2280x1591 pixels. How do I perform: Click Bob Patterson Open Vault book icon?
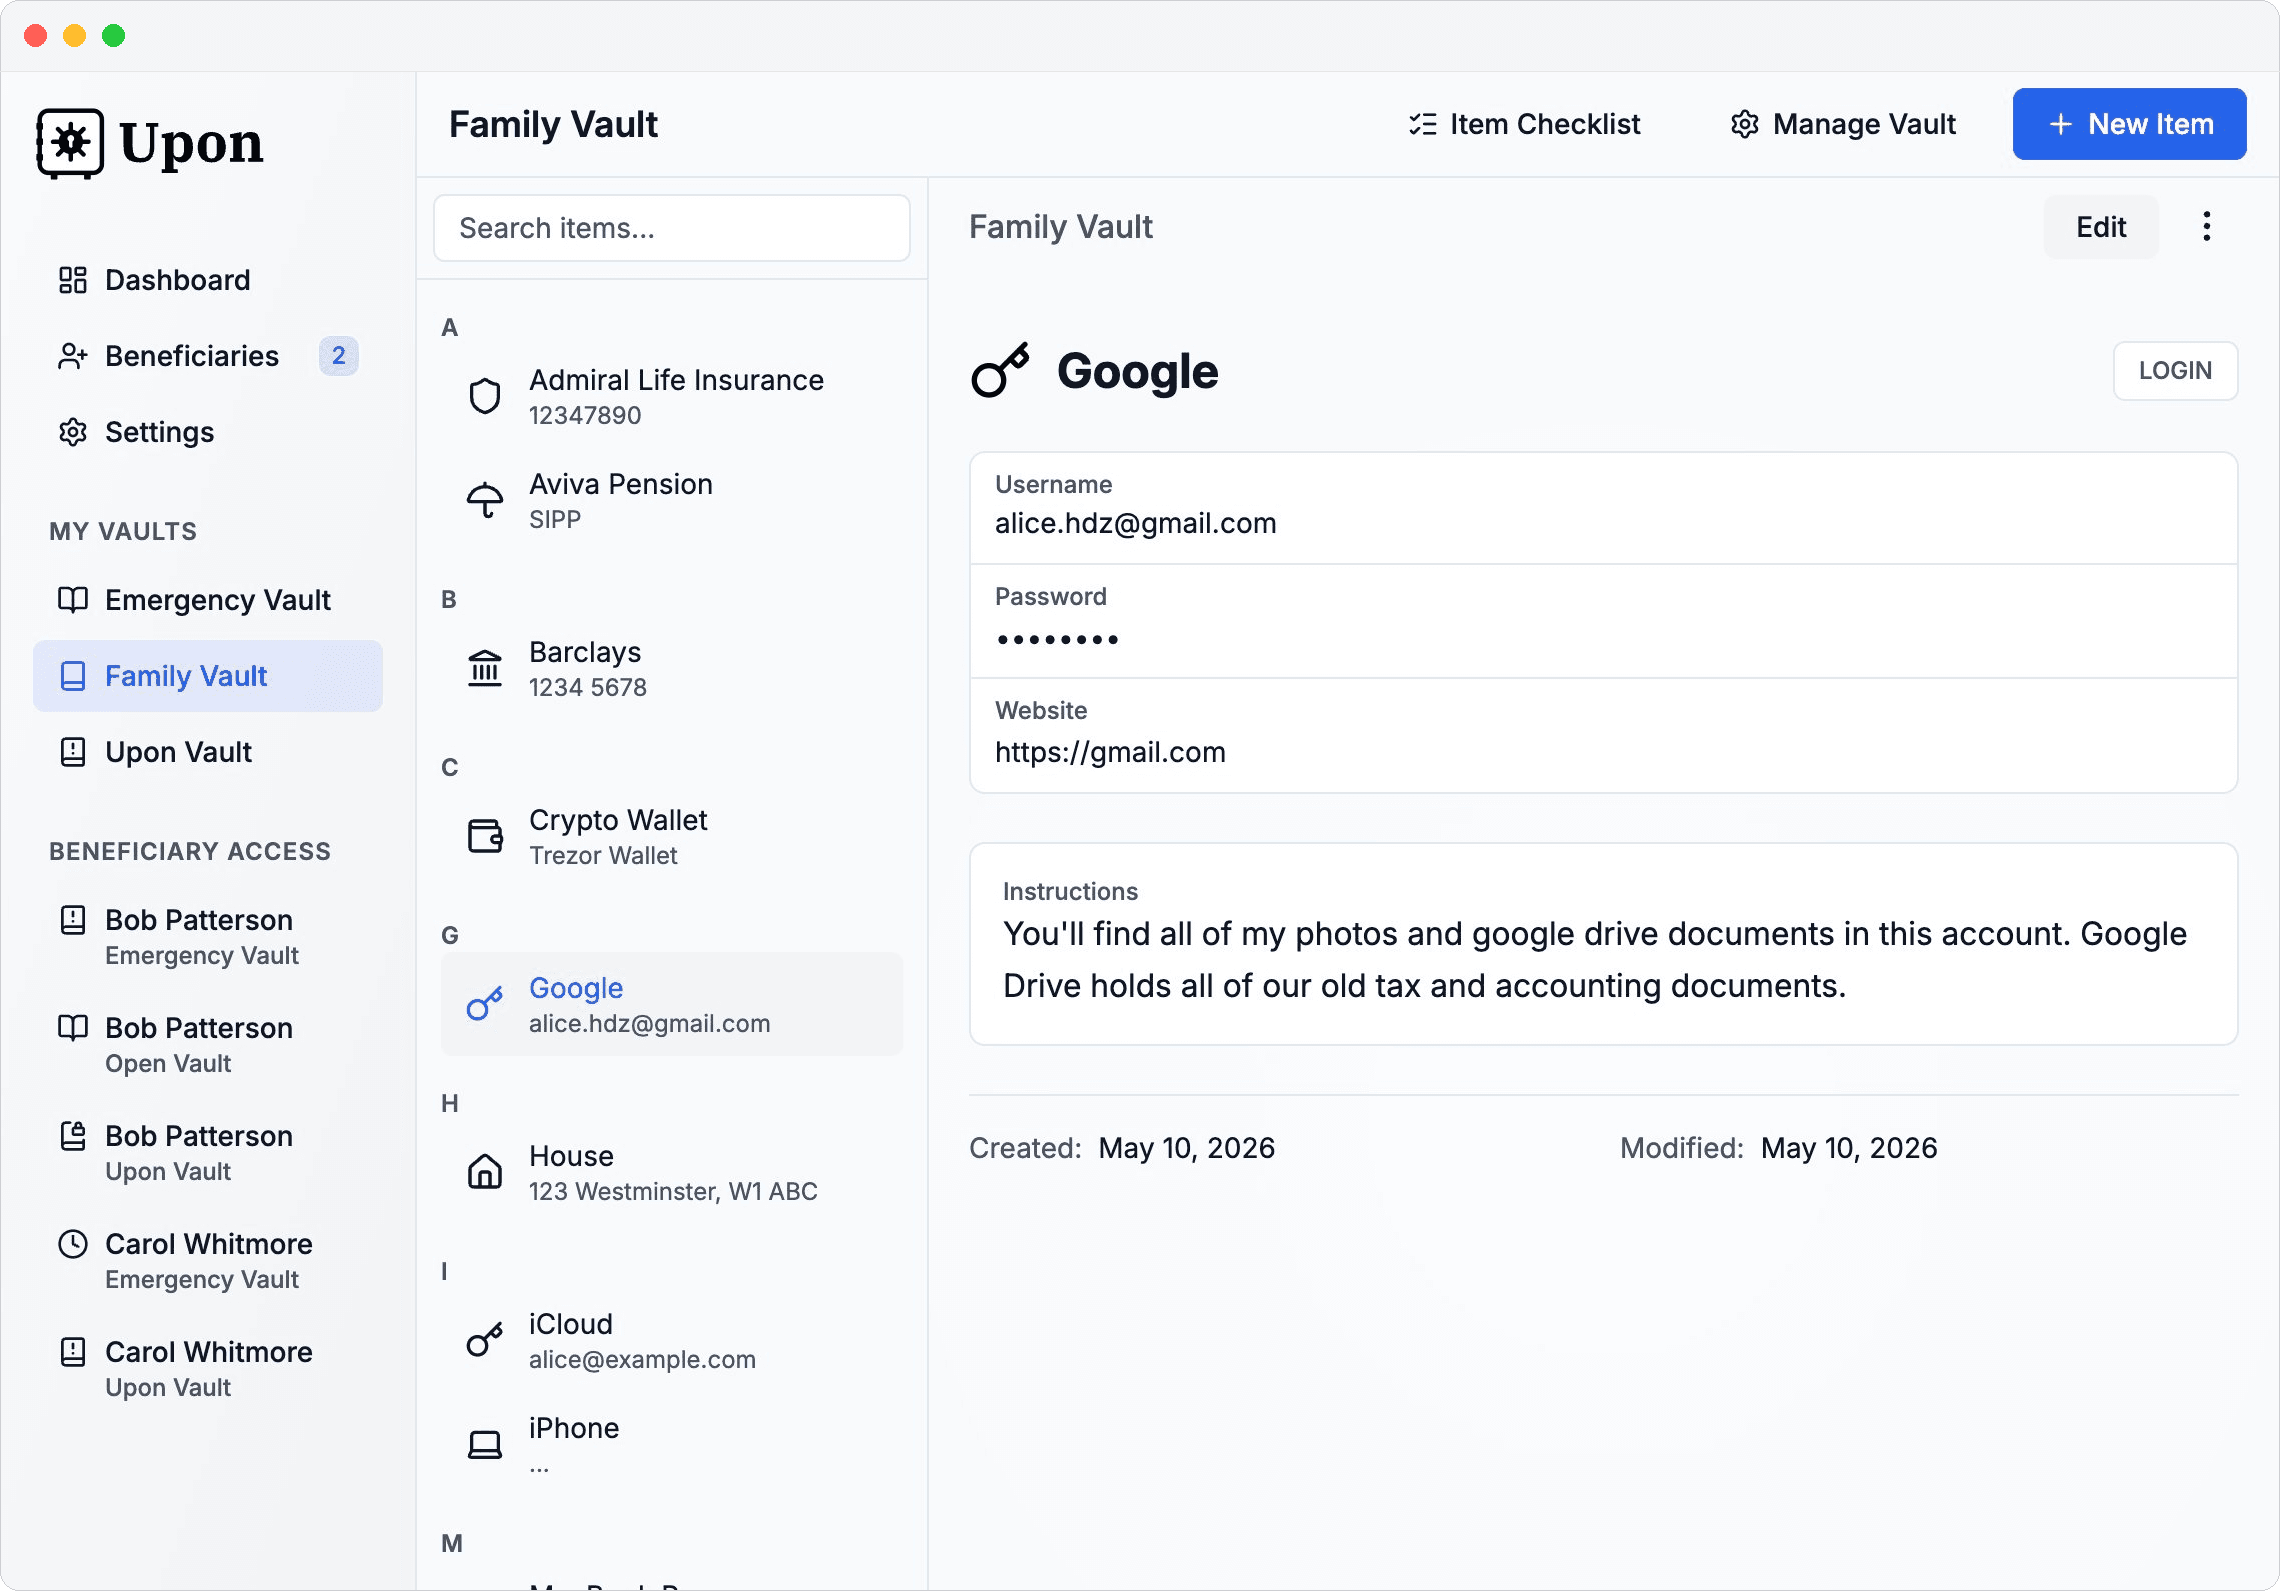pos(72,1028)
